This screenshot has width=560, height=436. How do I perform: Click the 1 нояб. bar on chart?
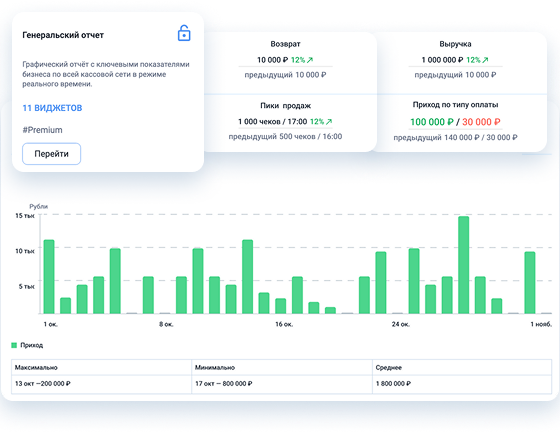point(546,313)
